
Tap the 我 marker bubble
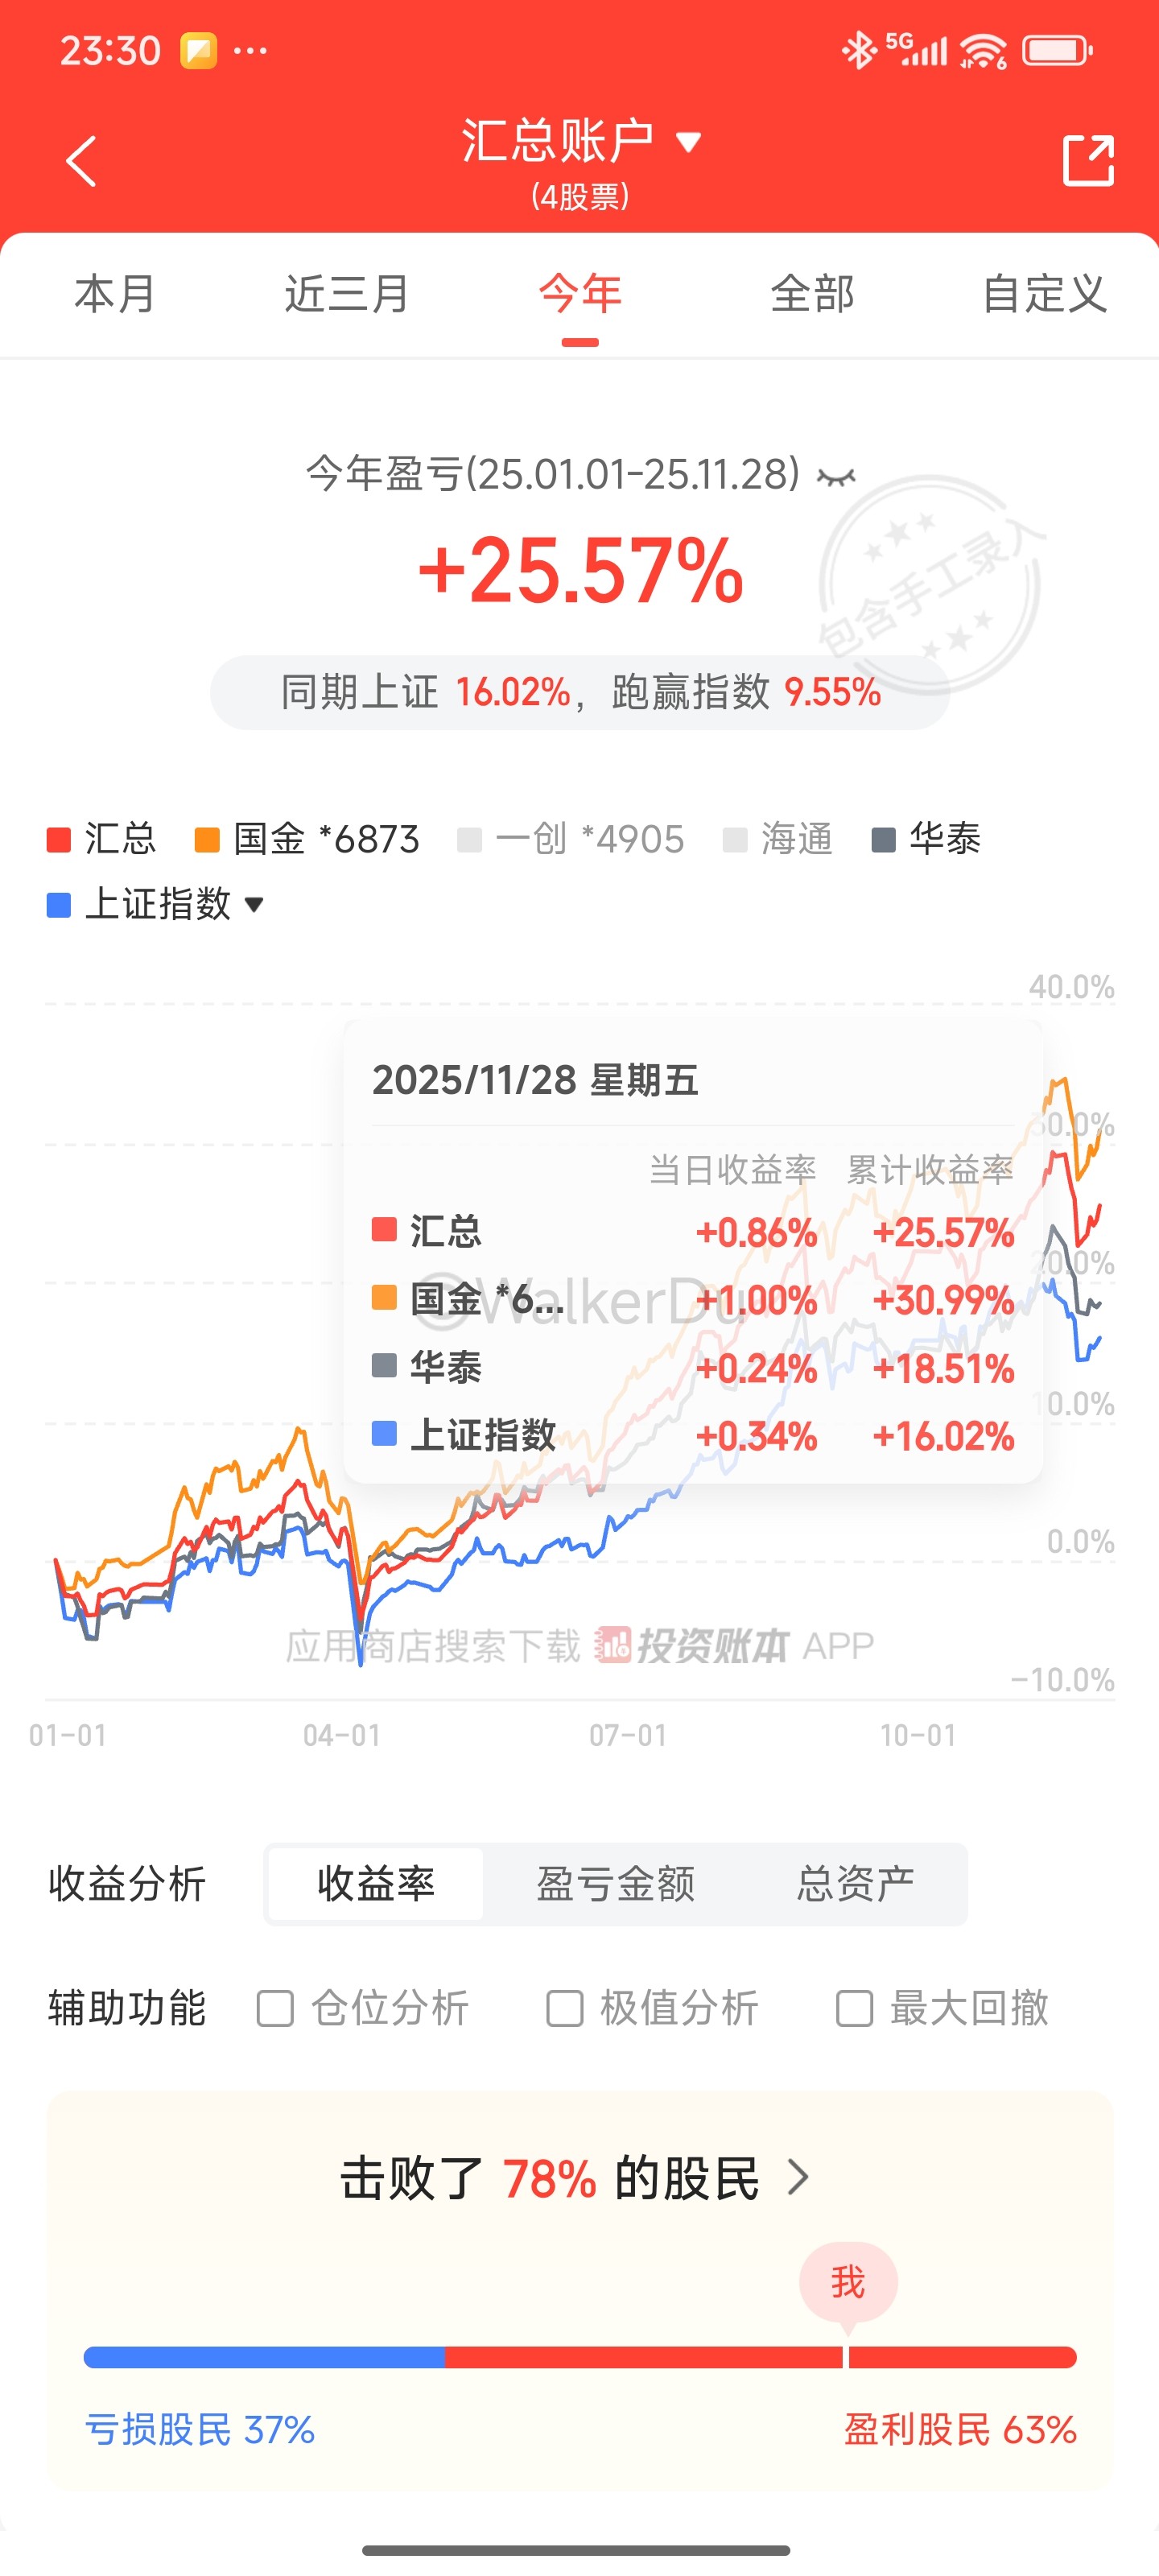pyautogui.click(x=847, y=2283)
